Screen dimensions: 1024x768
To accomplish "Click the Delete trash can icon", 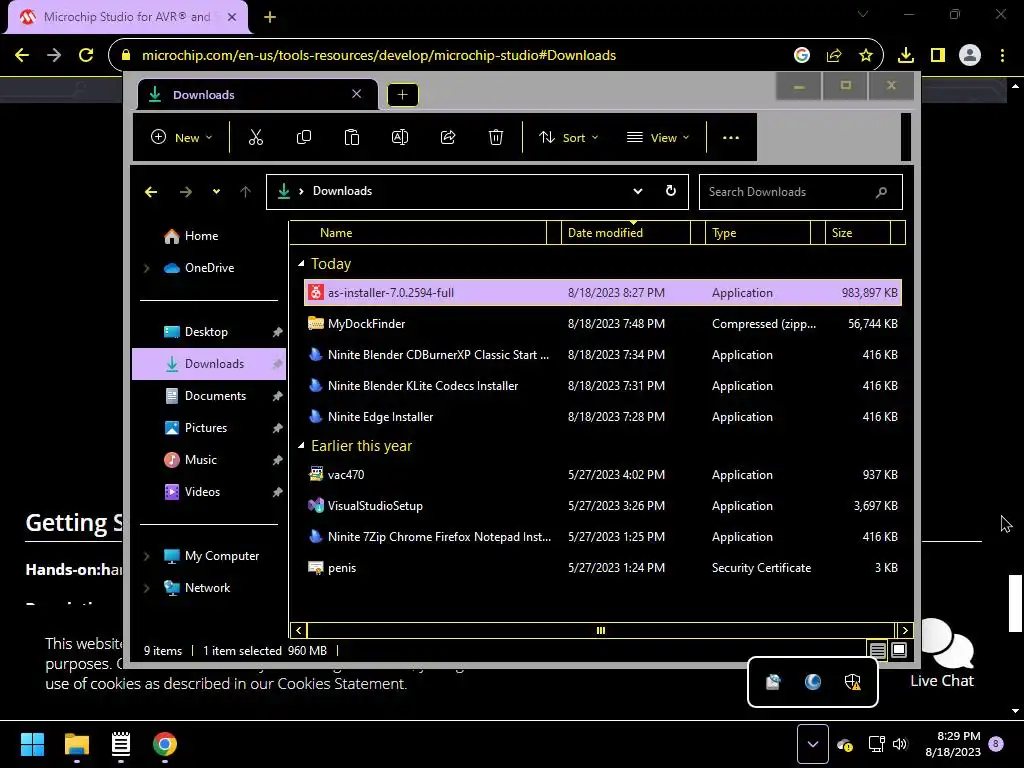I will tap(496, 137).
